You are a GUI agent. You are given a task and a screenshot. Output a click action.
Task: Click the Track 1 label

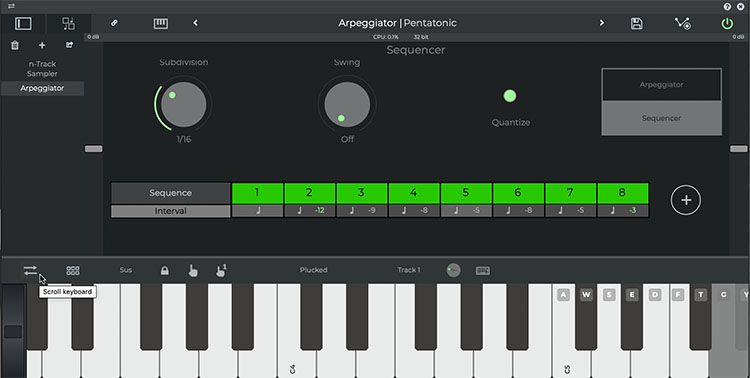pyautogui.click(x=409, y=270)
